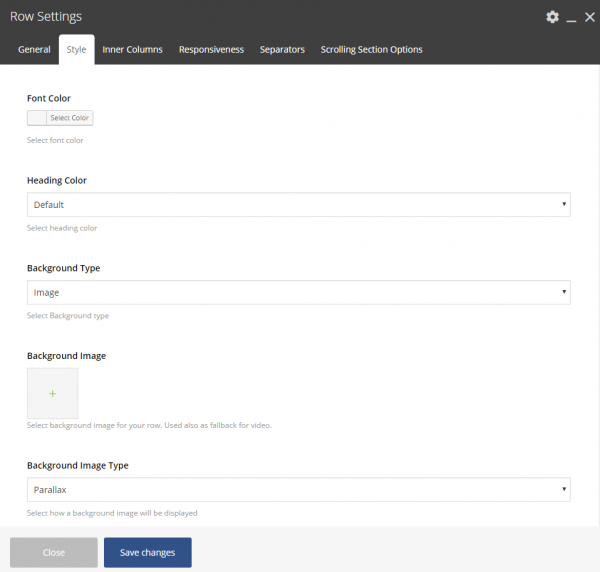This screenshot has height=572, width=600.
Task: Close Row Settings with the X icon
Action: pos(589,17)
